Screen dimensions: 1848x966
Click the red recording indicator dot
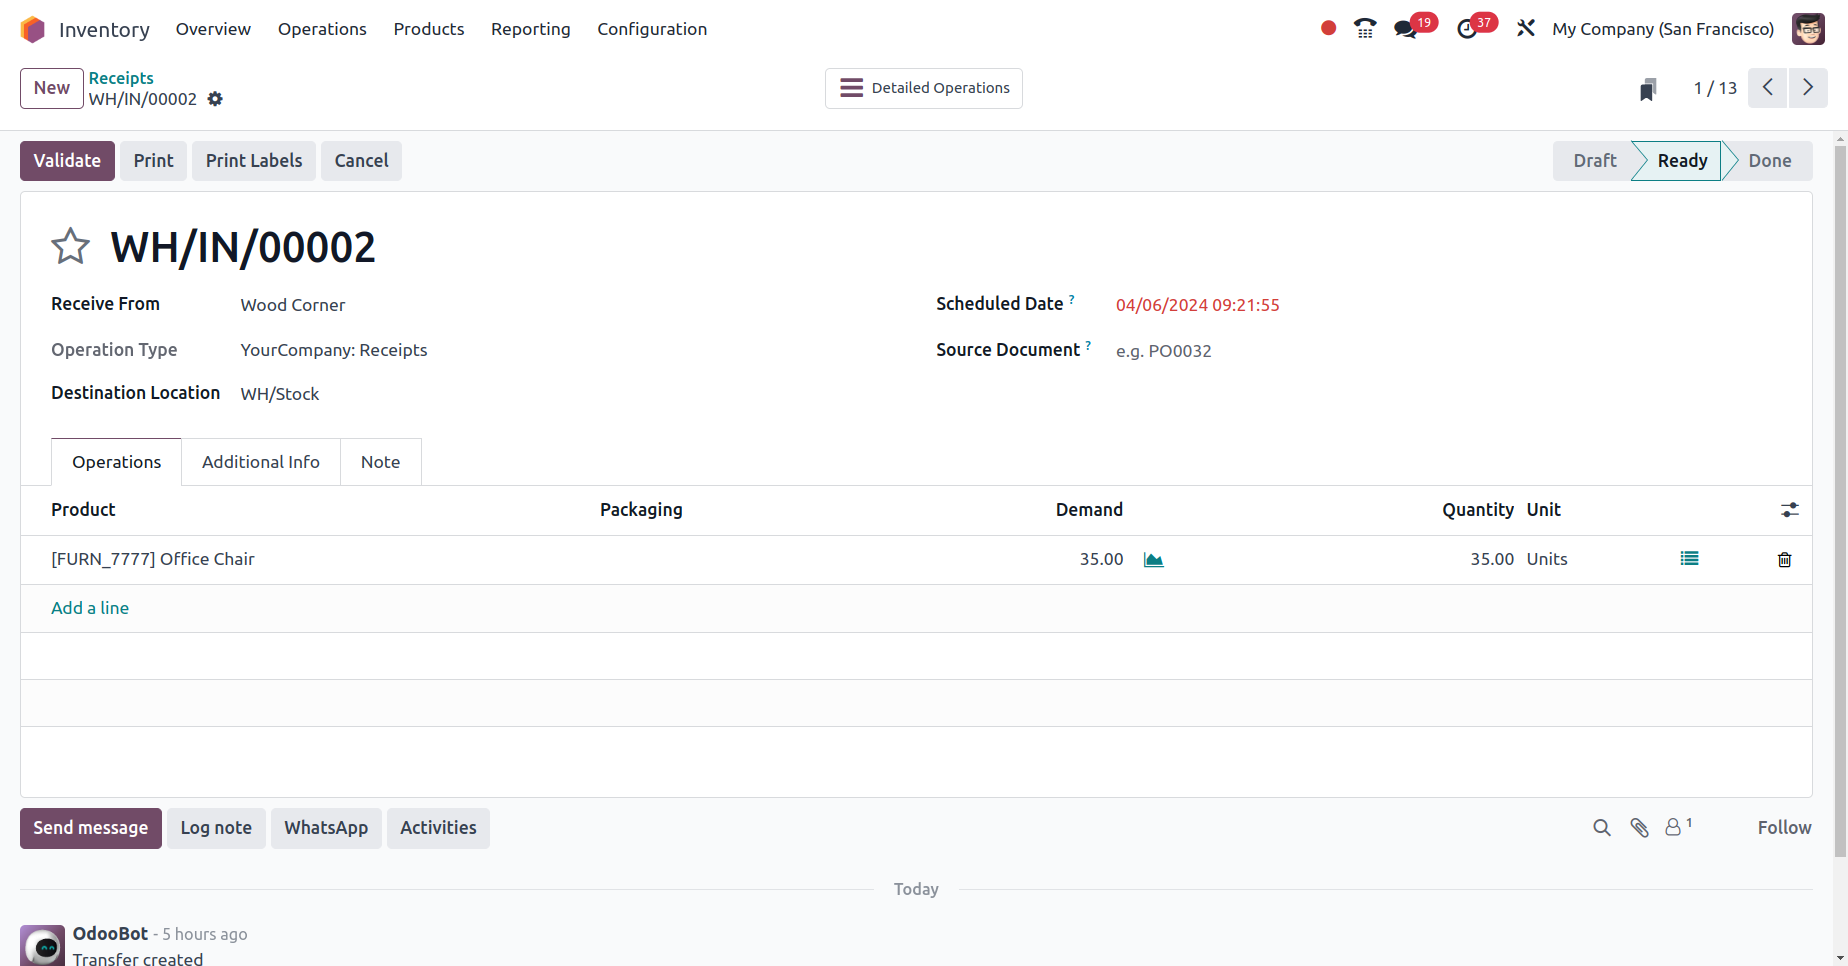click(1327, 29)
